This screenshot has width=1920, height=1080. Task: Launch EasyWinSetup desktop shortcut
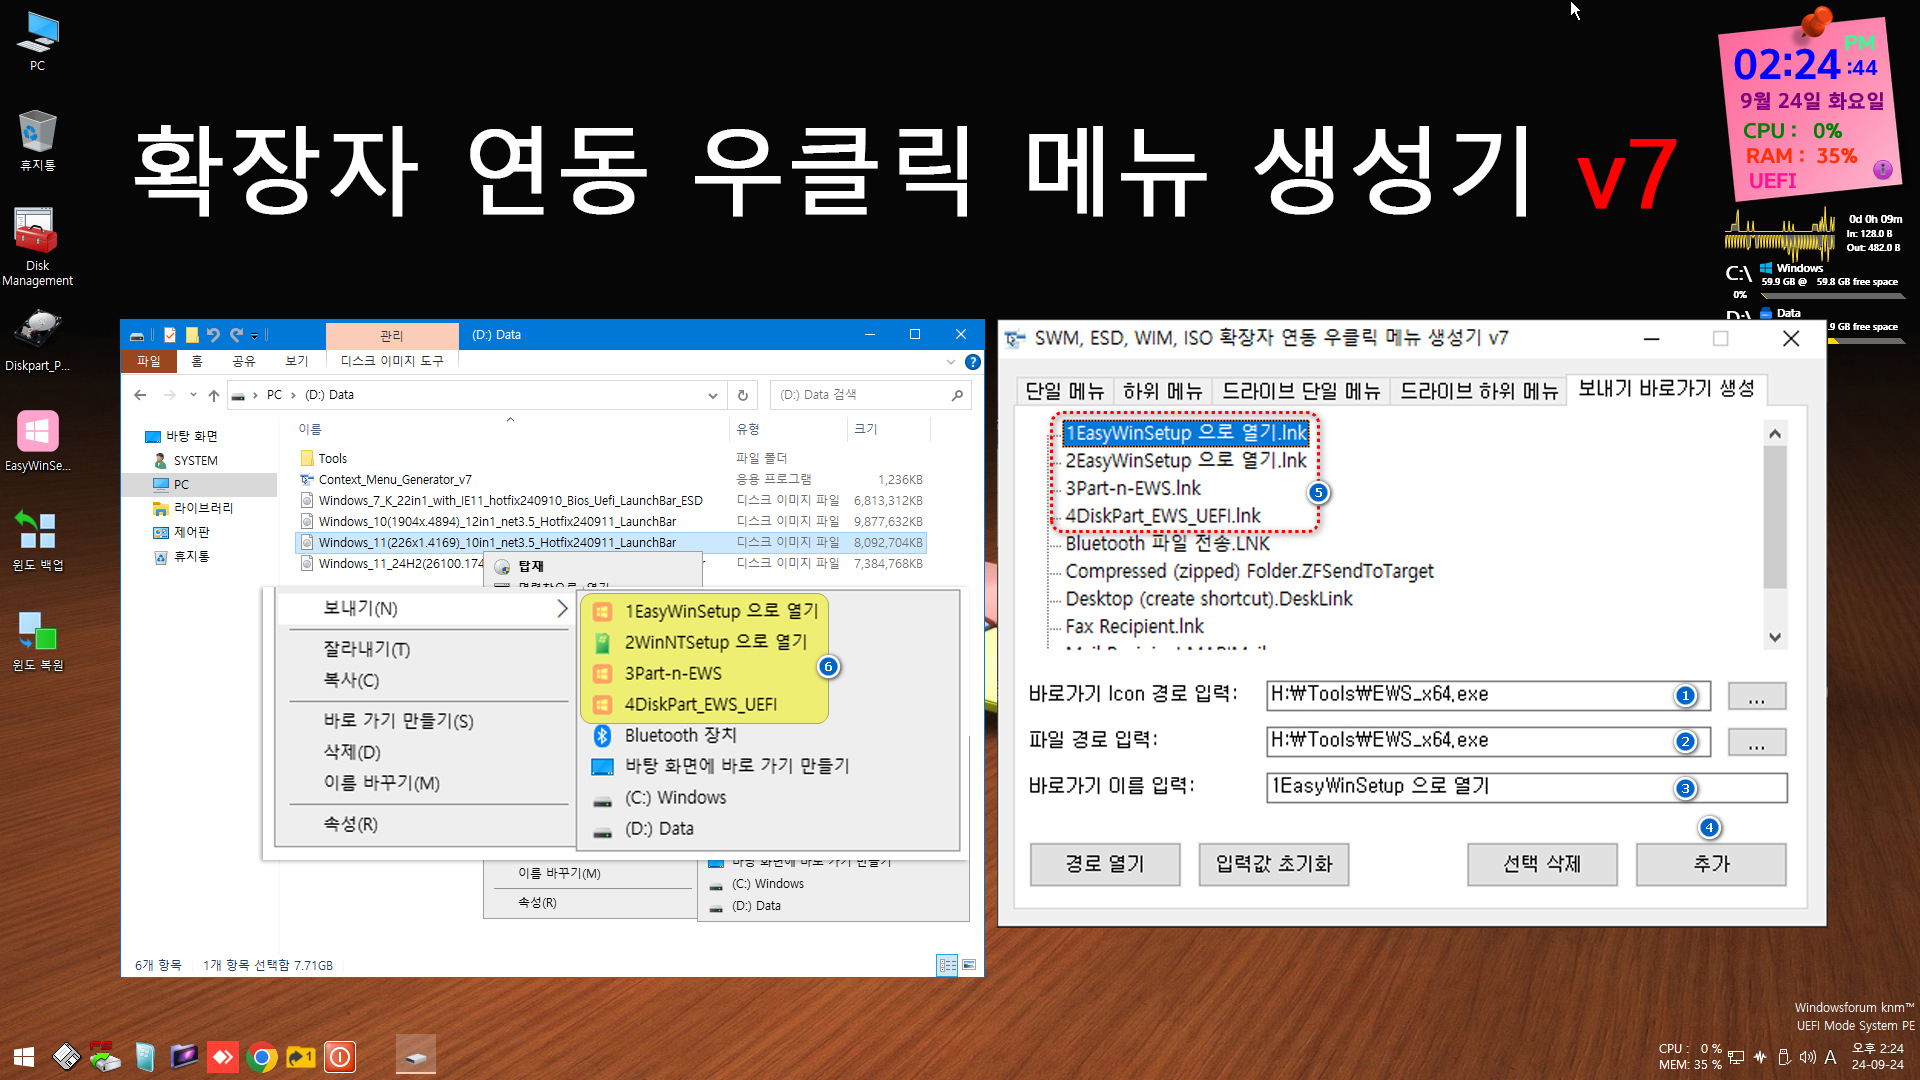pyautogui.click(x=37, y=440)
